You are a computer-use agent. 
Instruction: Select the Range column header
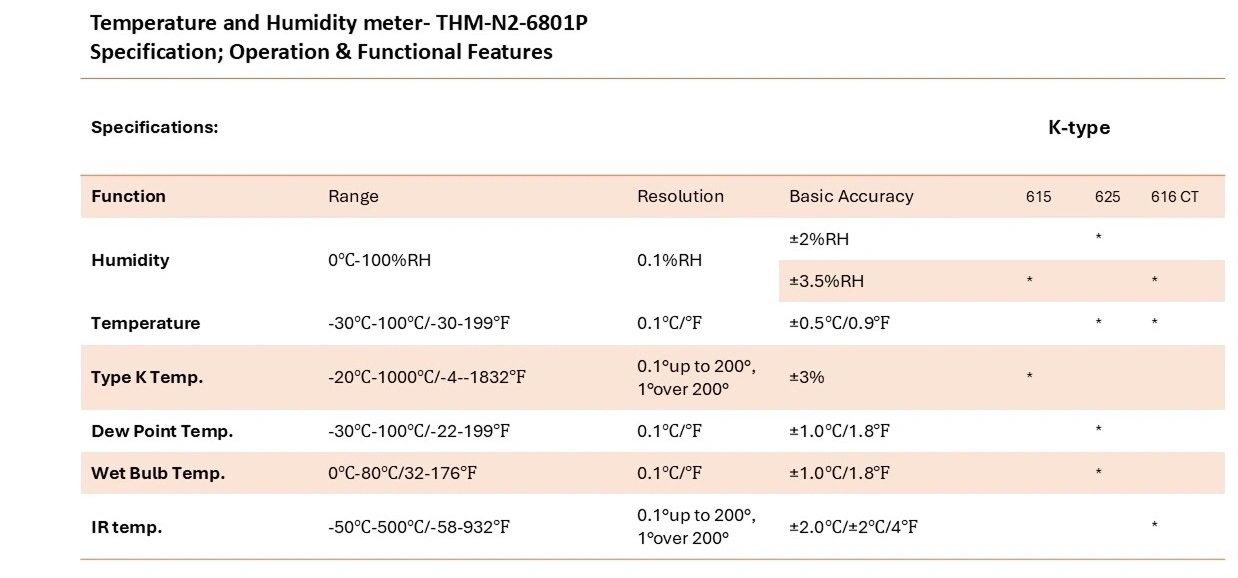(x=353, y=196)
